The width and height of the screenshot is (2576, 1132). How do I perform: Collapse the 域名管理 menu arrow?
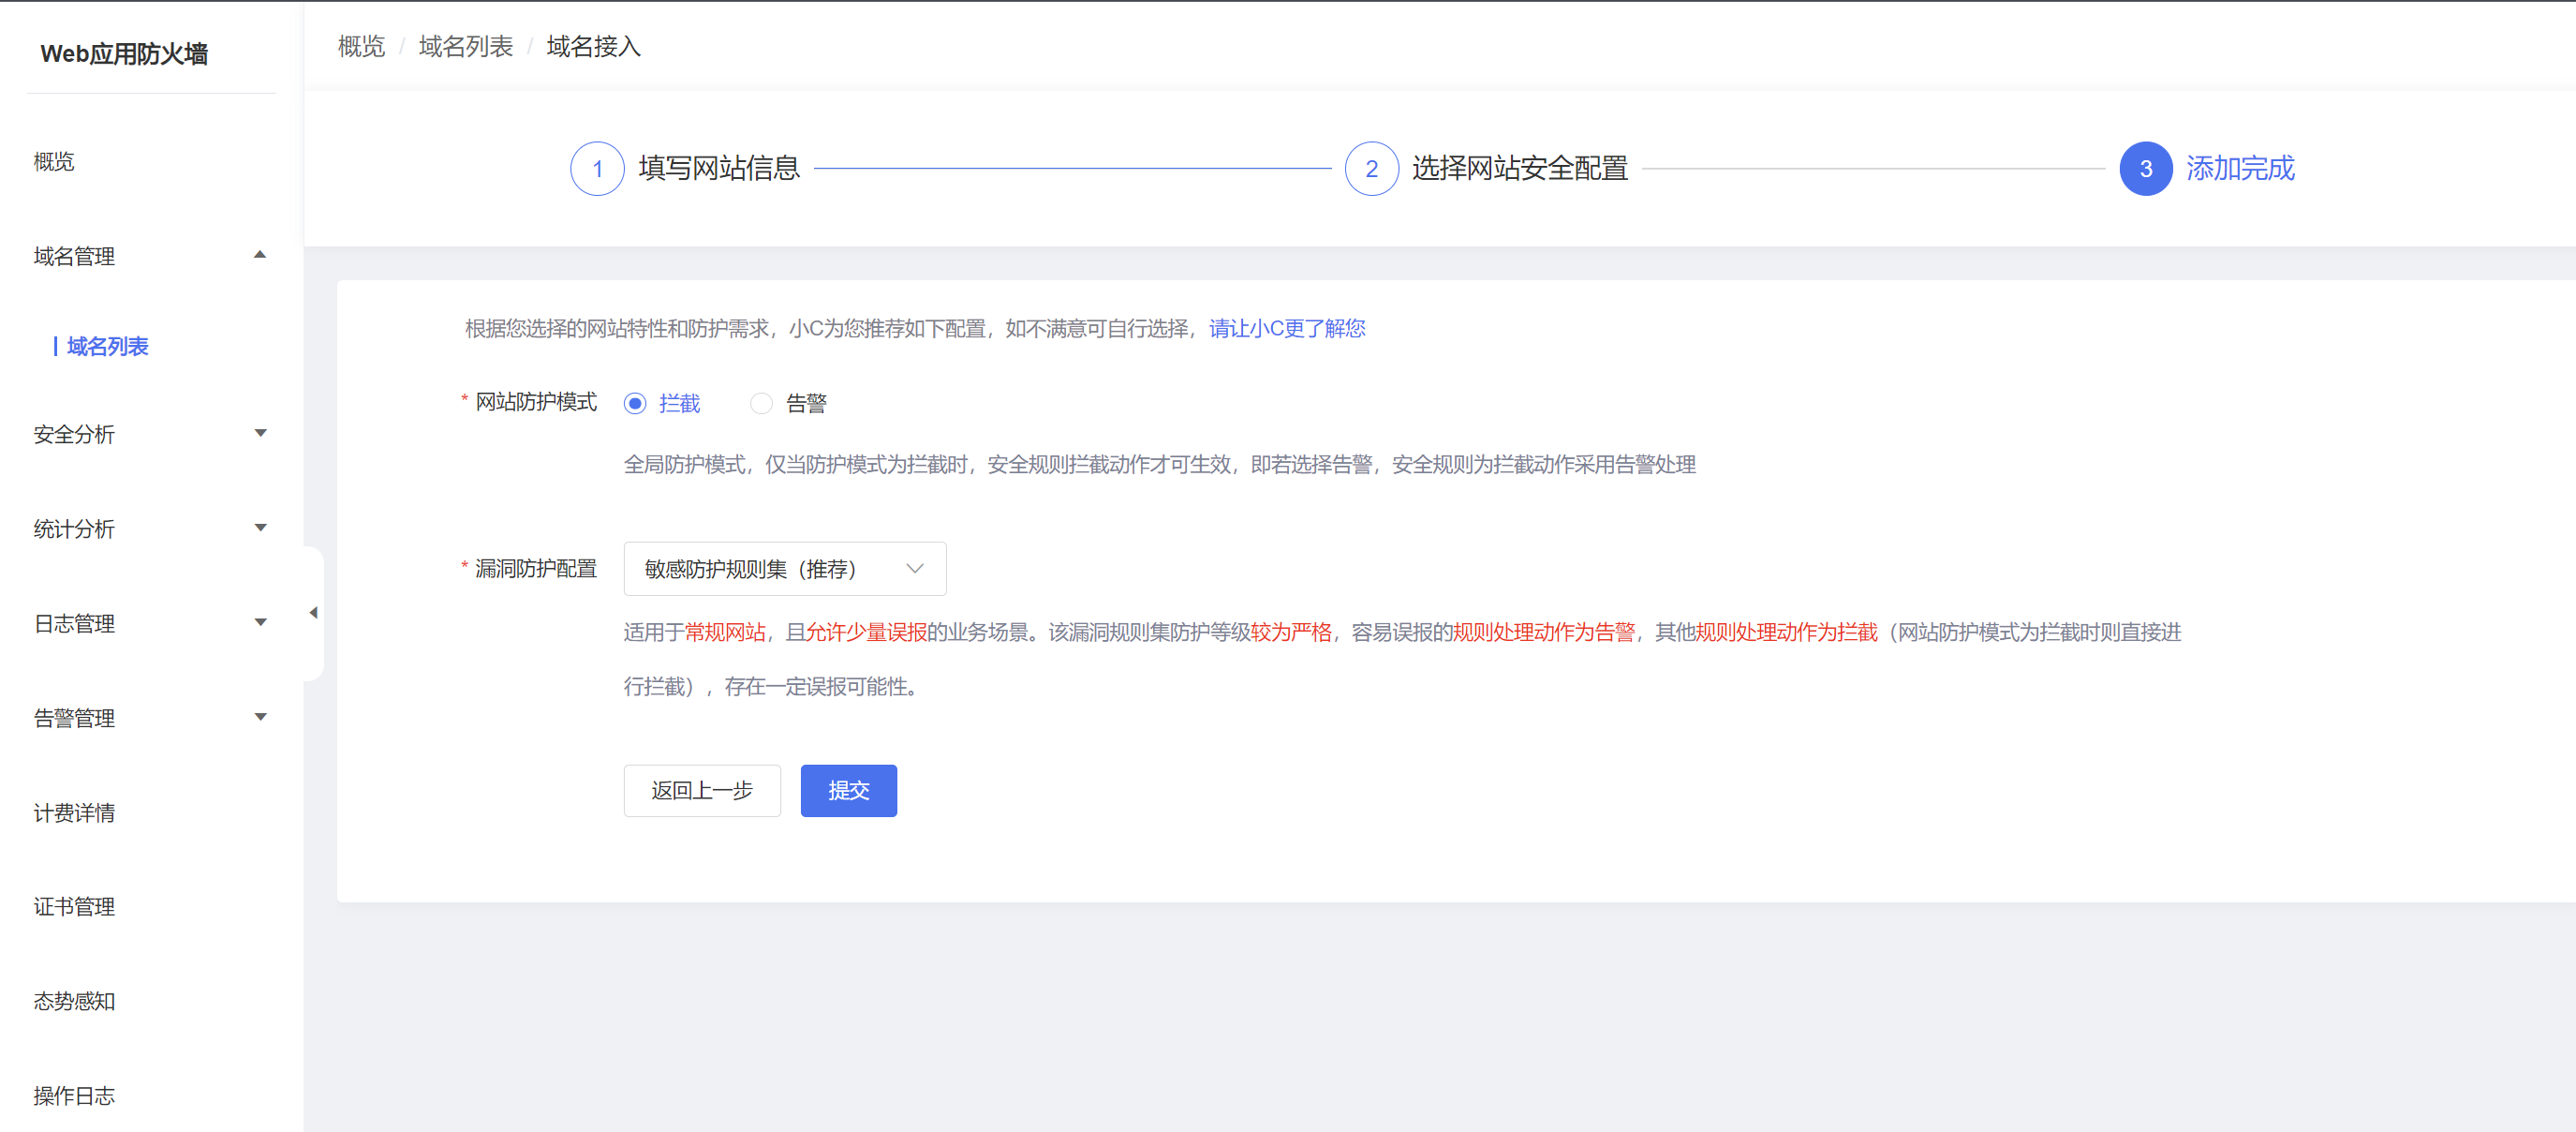point(260,255)
